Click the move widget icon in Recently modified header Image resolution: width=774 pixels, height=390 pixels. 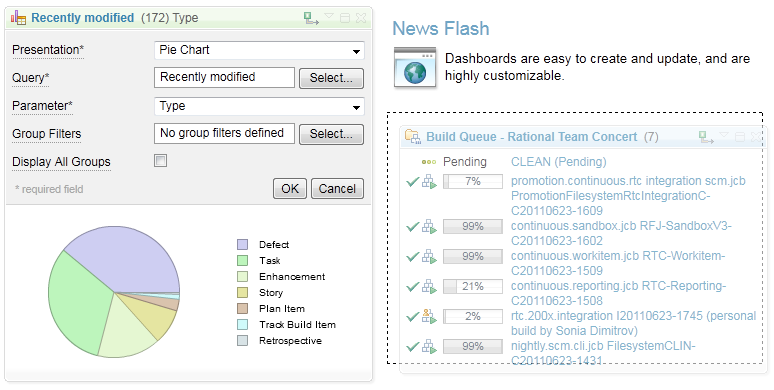[311, 18]
